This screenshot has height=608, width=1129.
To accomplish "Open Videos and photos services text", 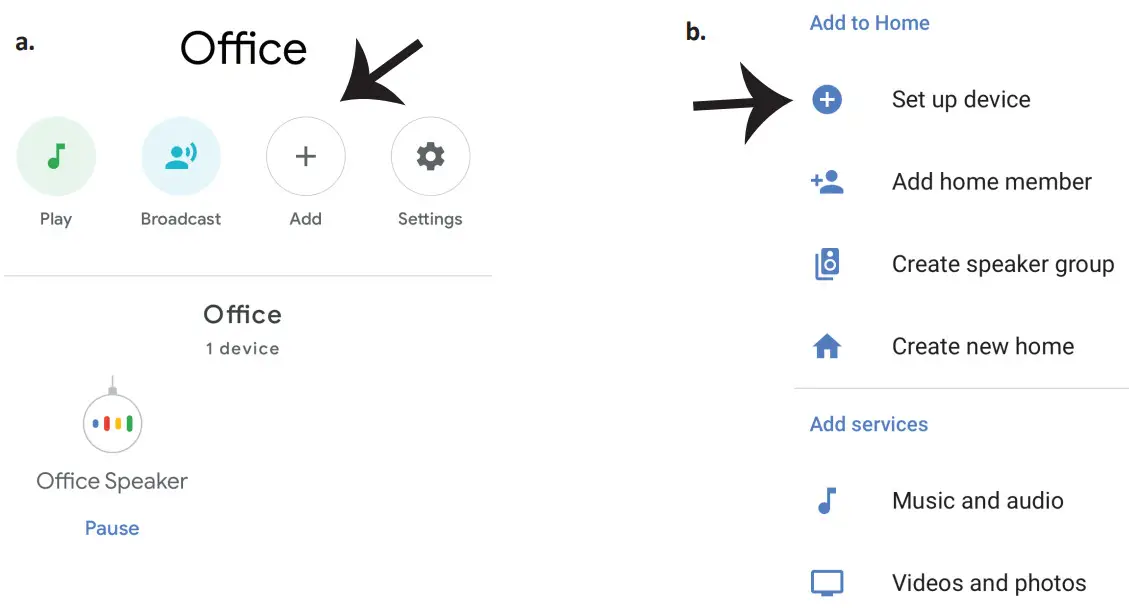I will click(x=988, y=583).
